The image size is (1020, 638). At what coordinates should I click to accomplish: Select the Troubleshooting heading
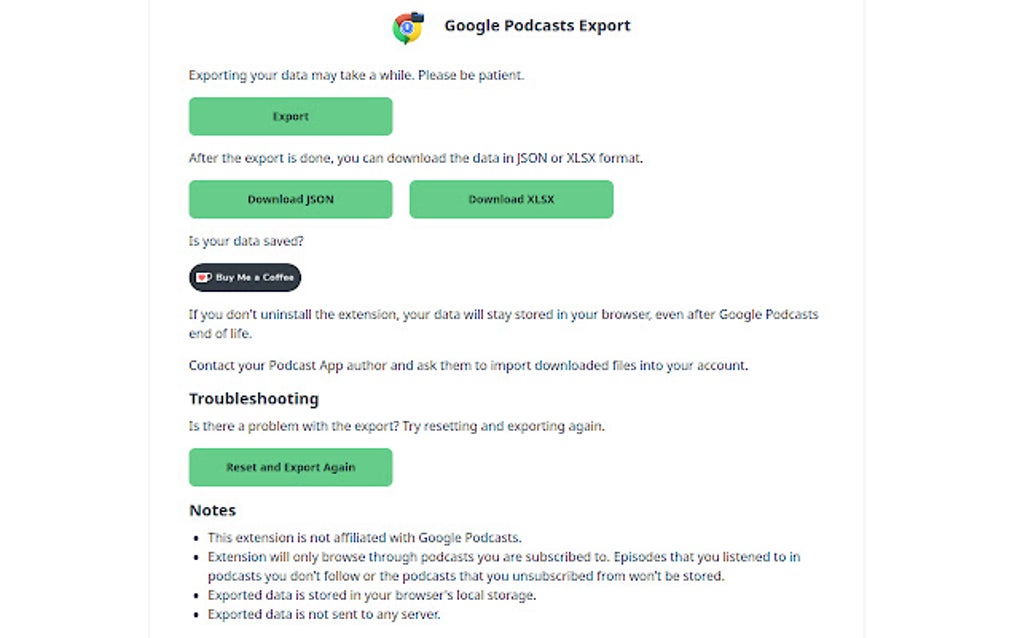254,398
